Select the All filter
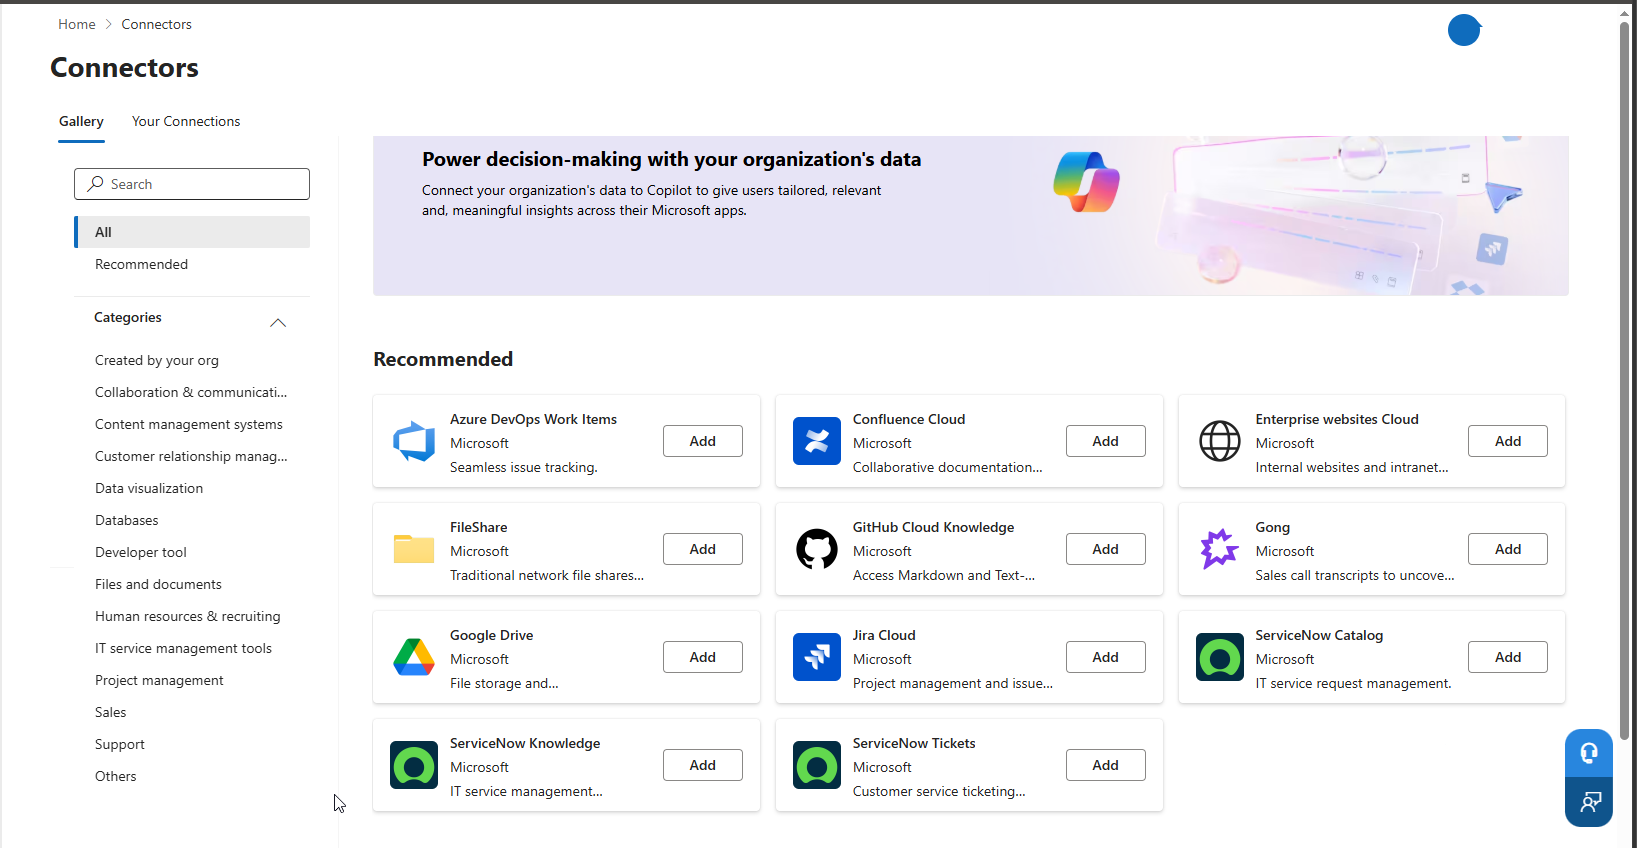The image size is (1637, 848). [192, 232]
